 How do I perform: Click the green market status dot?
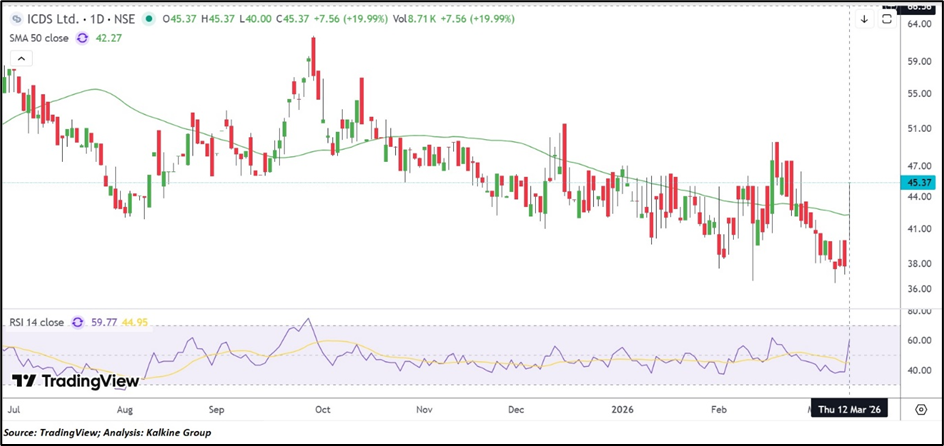click(x=149, y=19)
